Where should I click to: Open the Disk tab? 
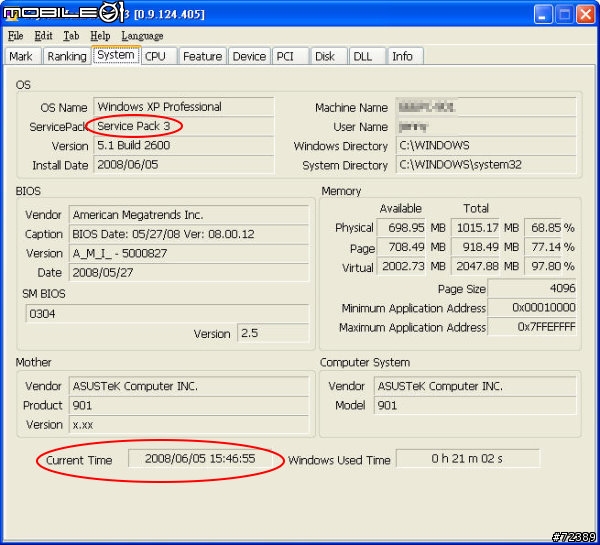(329, 56)
